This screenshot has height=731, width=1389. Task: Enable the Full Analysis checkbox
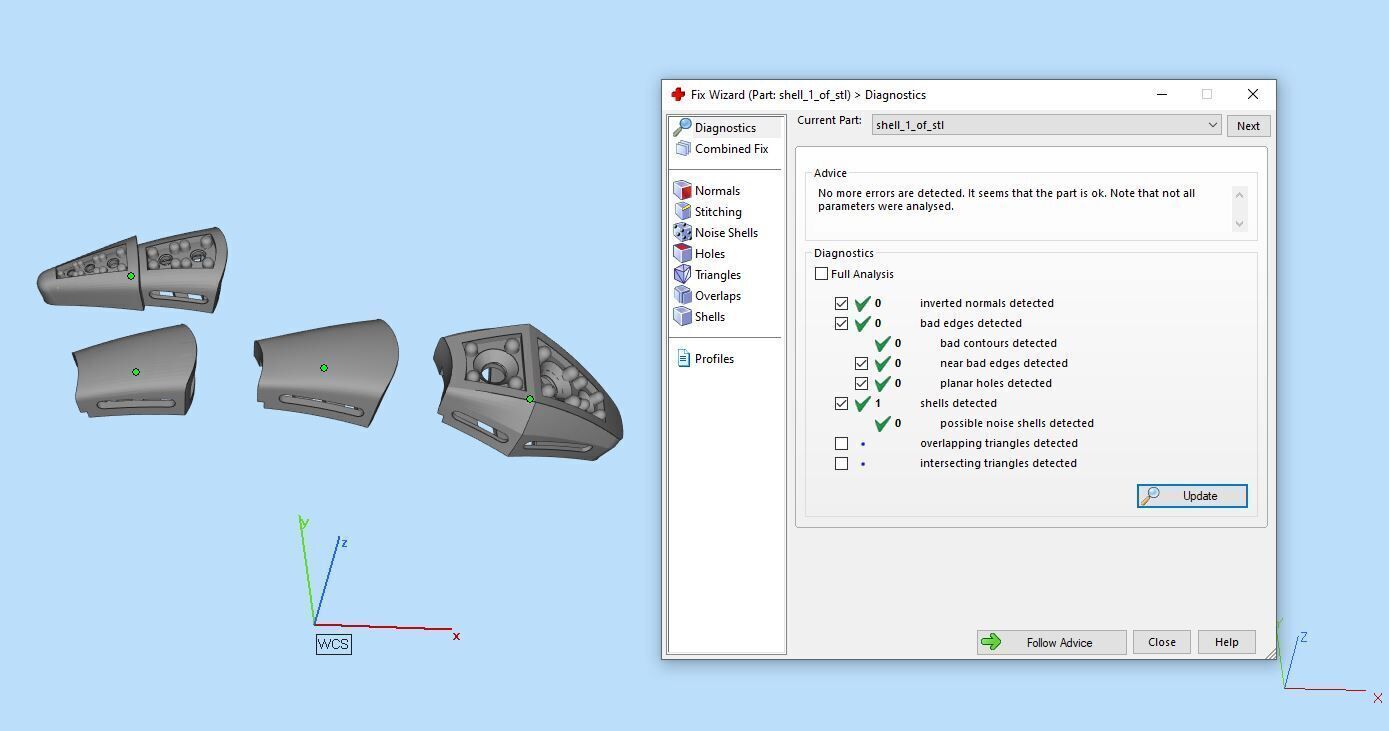tap(821, 274)
